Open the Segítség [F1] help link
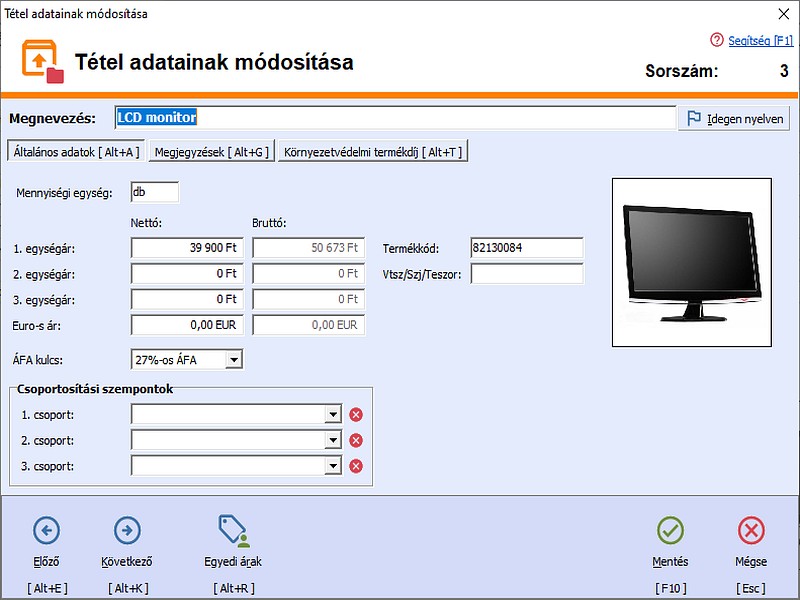Viewport: 800px width, 600px height. click(x=758, y=40)
